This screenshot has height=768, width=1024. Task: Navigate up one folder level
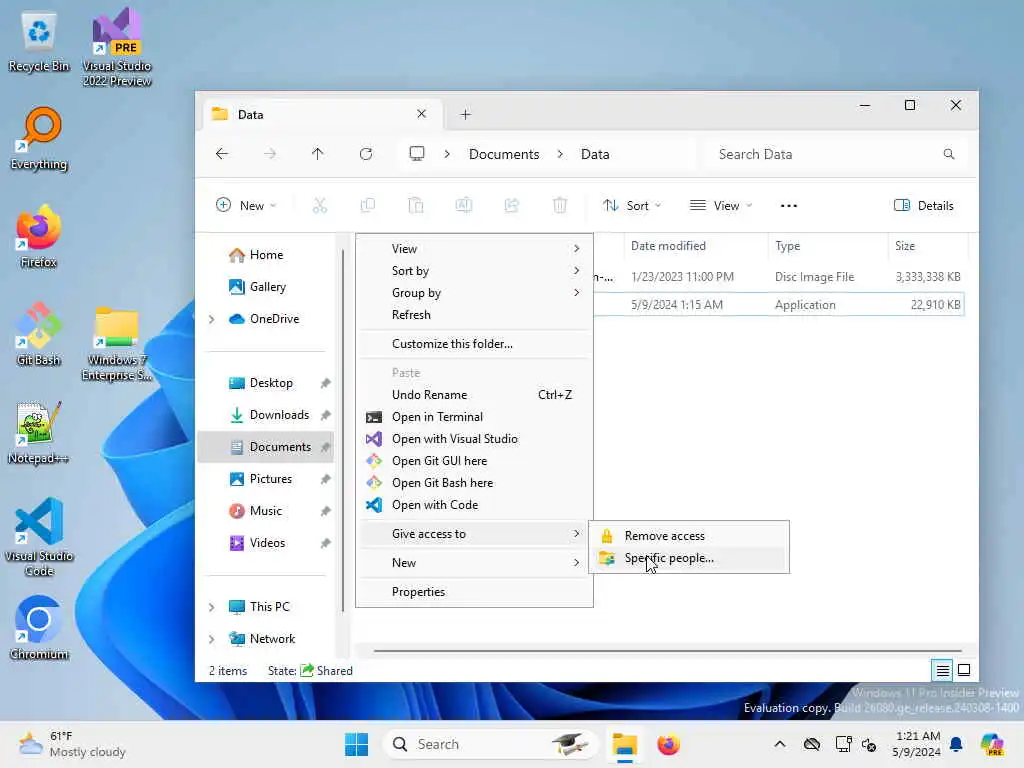pos(317,153)
